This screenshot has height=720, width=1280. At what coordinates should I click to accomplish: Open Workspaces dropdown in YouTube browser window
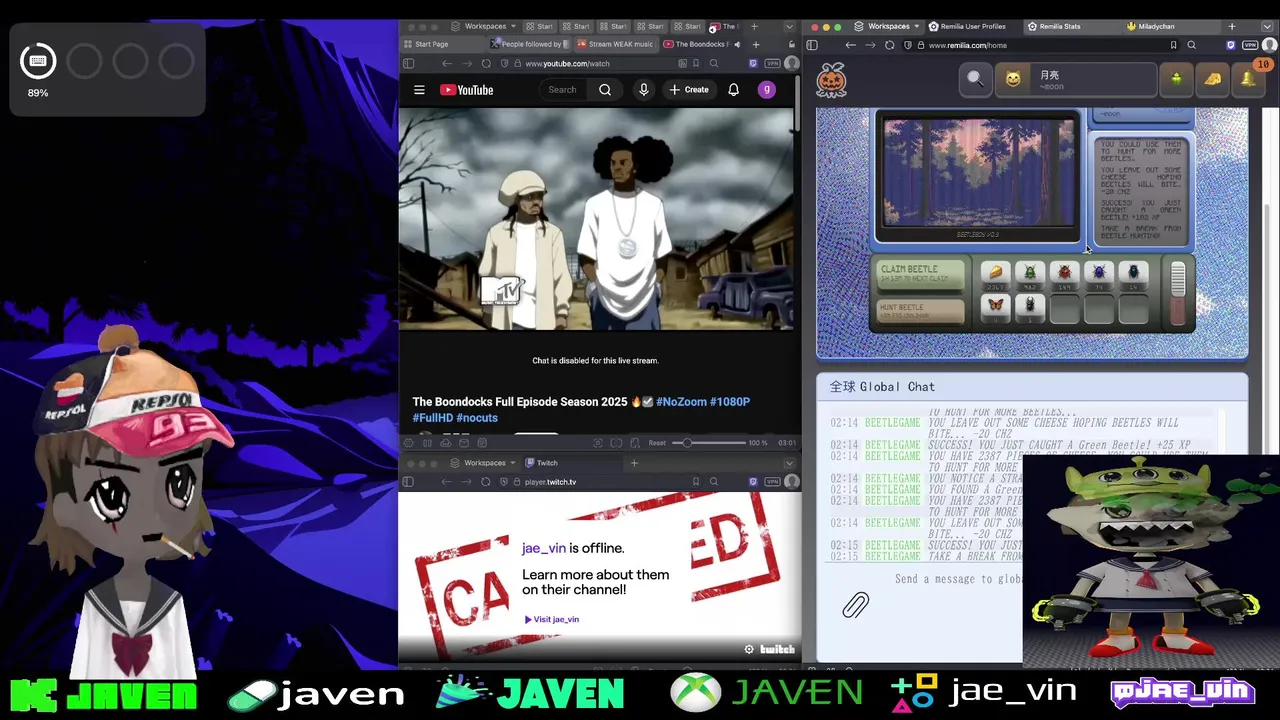(x=483, y=26)
